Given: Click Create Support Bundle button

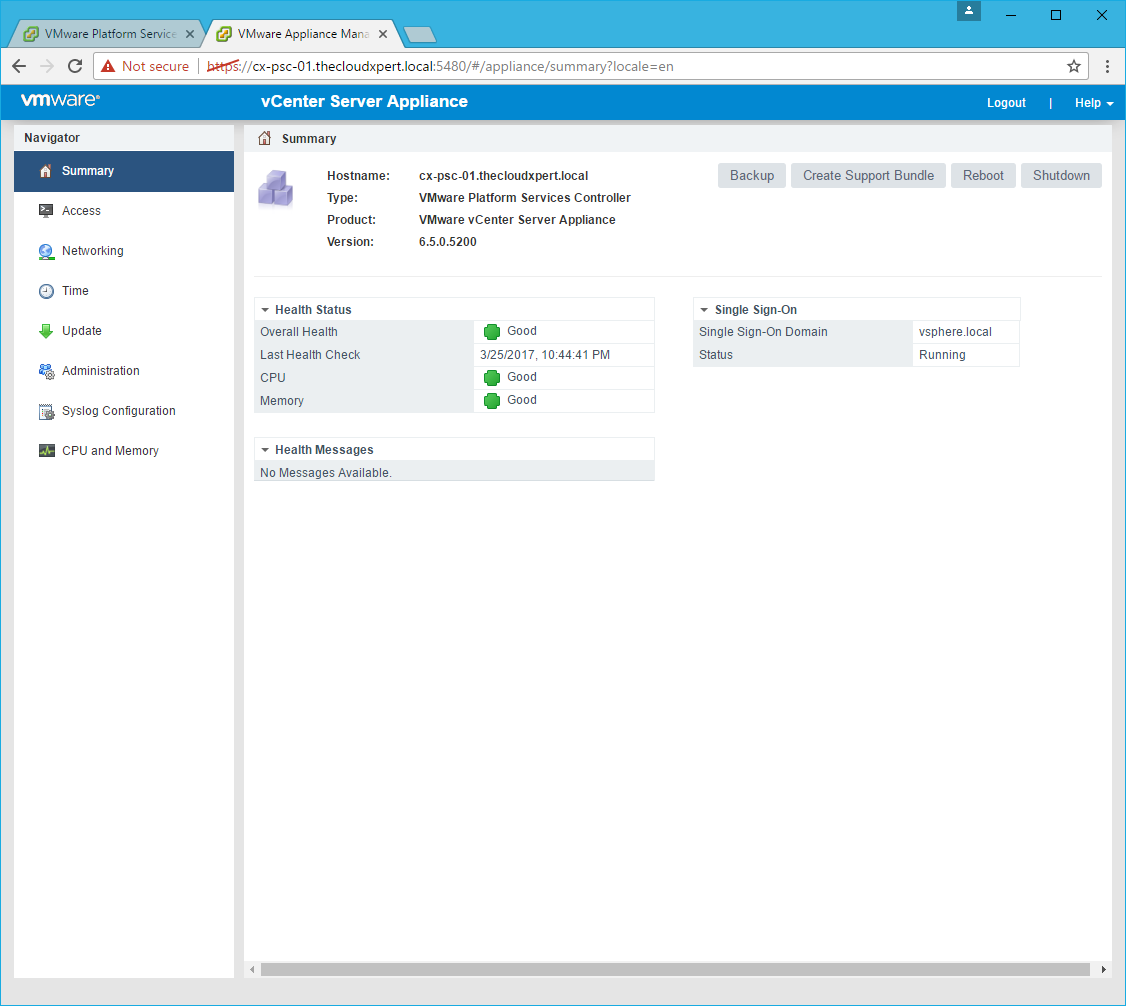Looking at the screenshot, I should (868, 176).
